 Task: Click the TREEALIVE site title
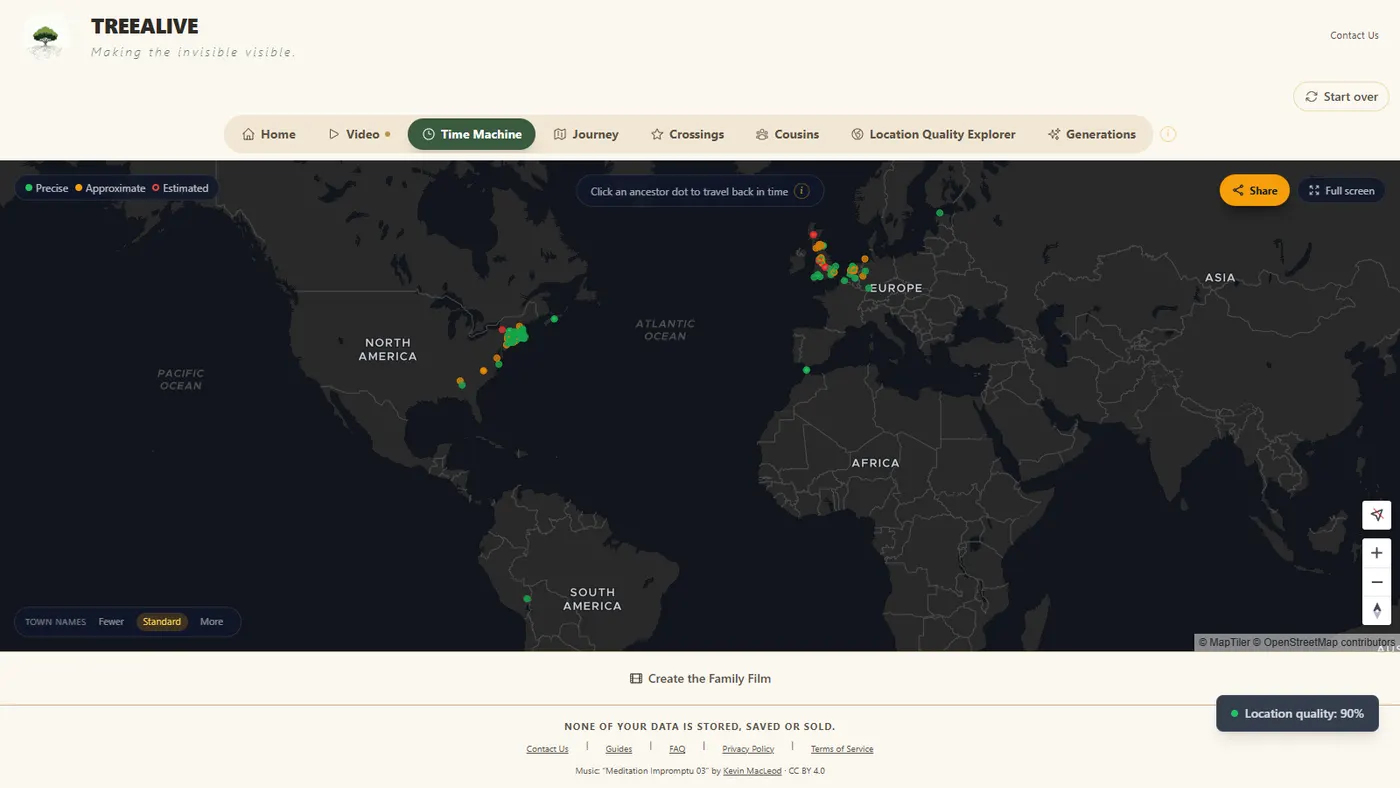click(144, 26)
